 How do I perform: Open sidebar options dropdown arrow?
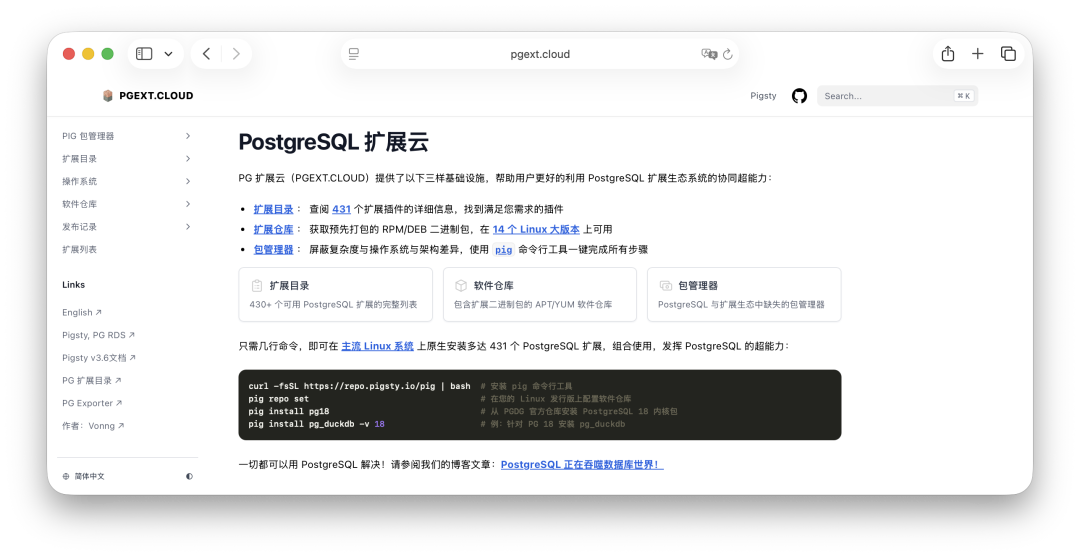pyautogui.click(x=168, y=54)
